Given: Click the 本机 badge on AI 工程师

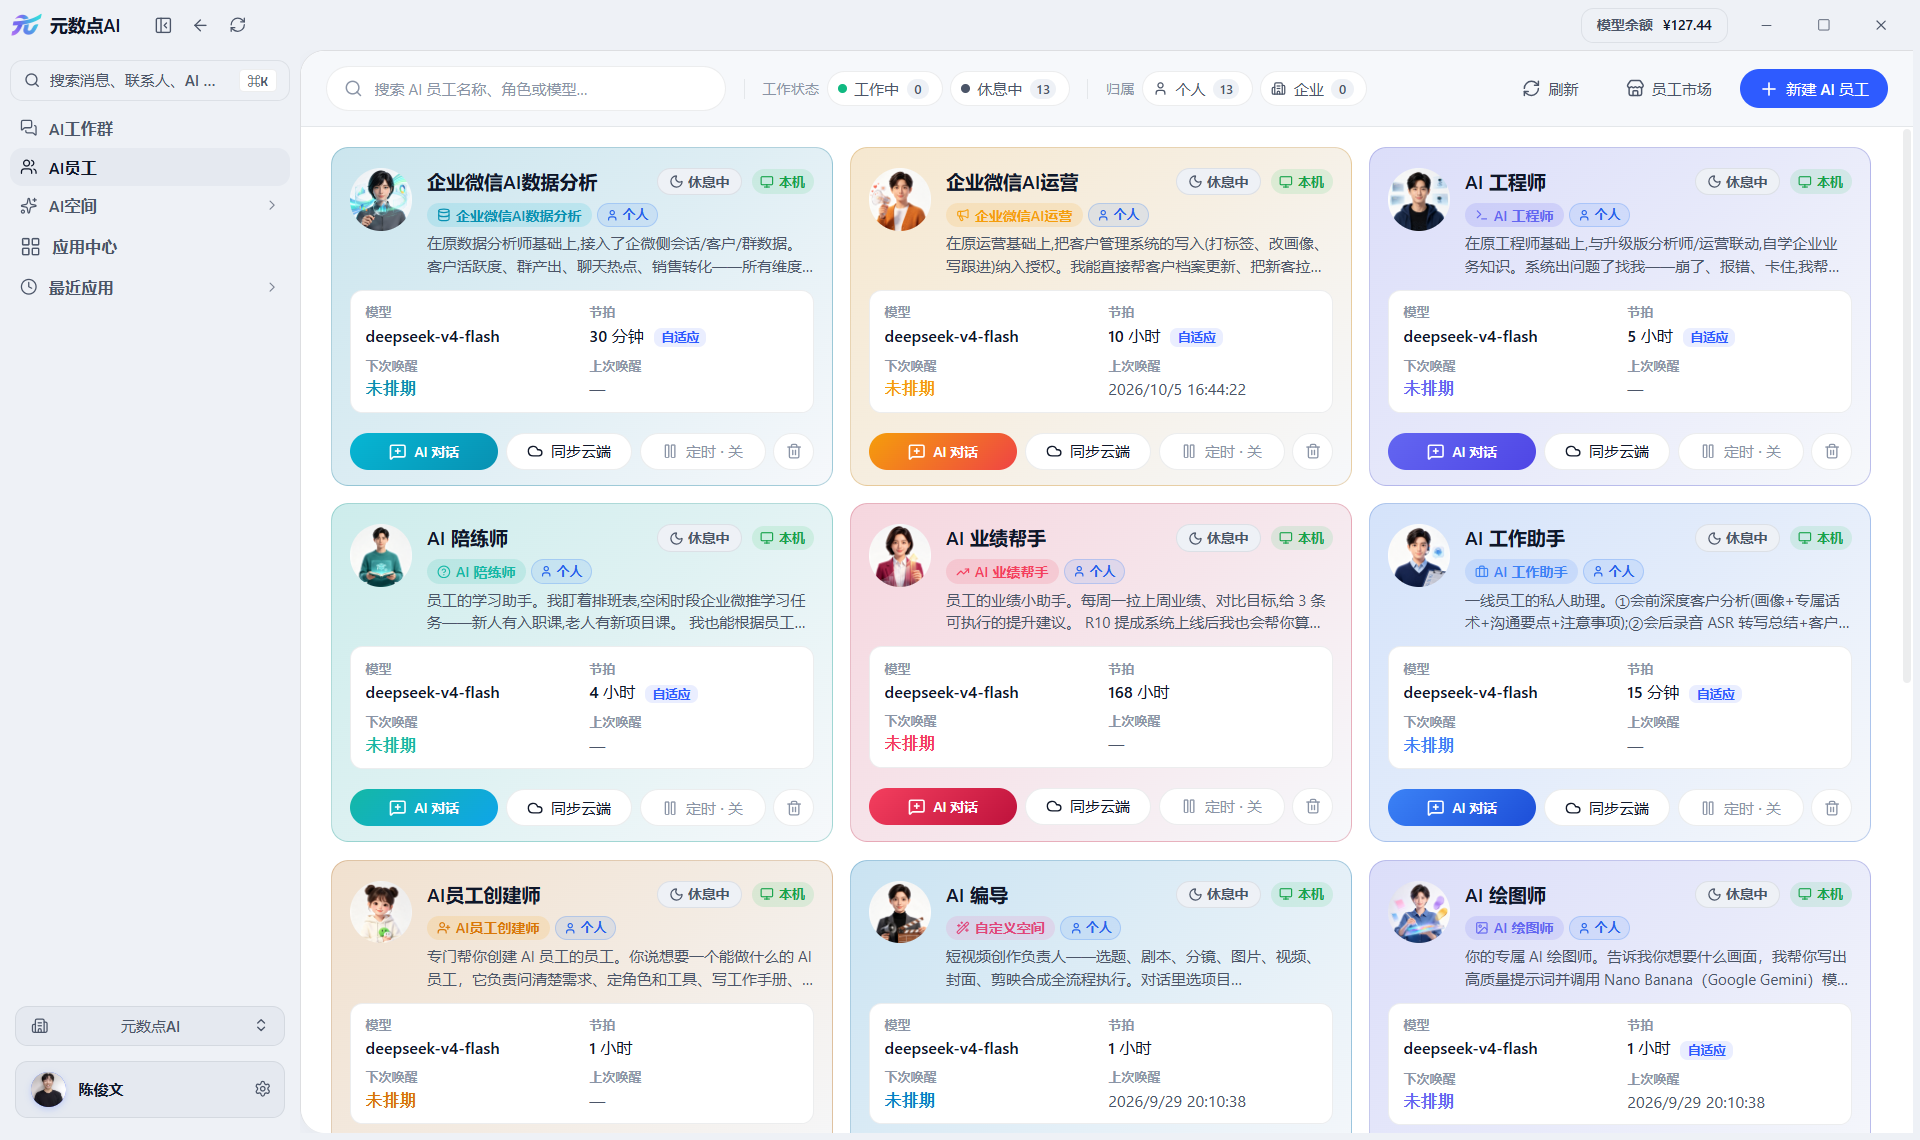Looking at the screenshot, I should 1820,182.
